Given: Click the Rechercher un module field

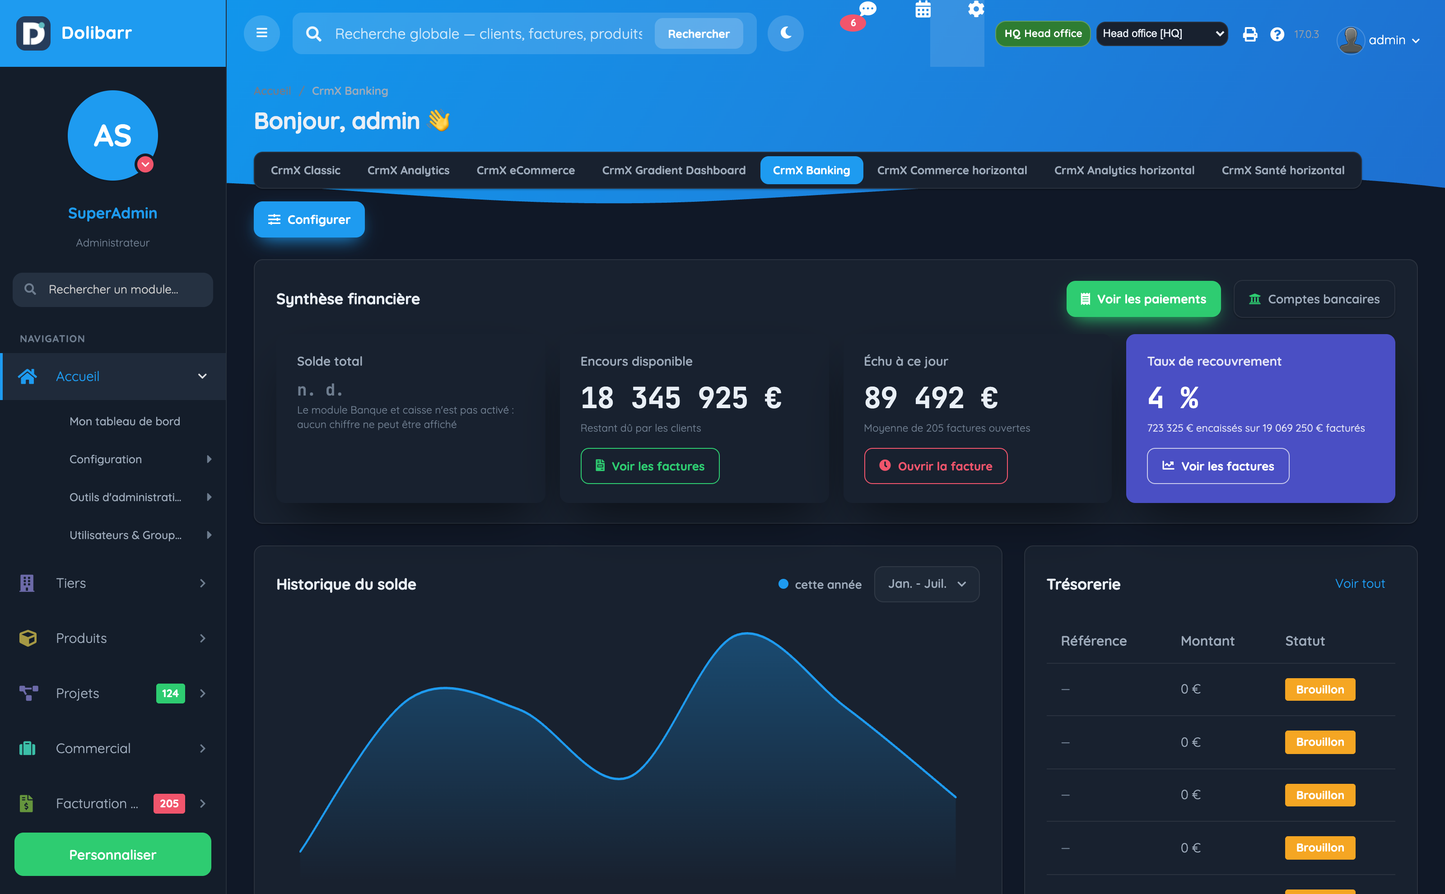Looking at the screenshot, I should click(113, 289).
